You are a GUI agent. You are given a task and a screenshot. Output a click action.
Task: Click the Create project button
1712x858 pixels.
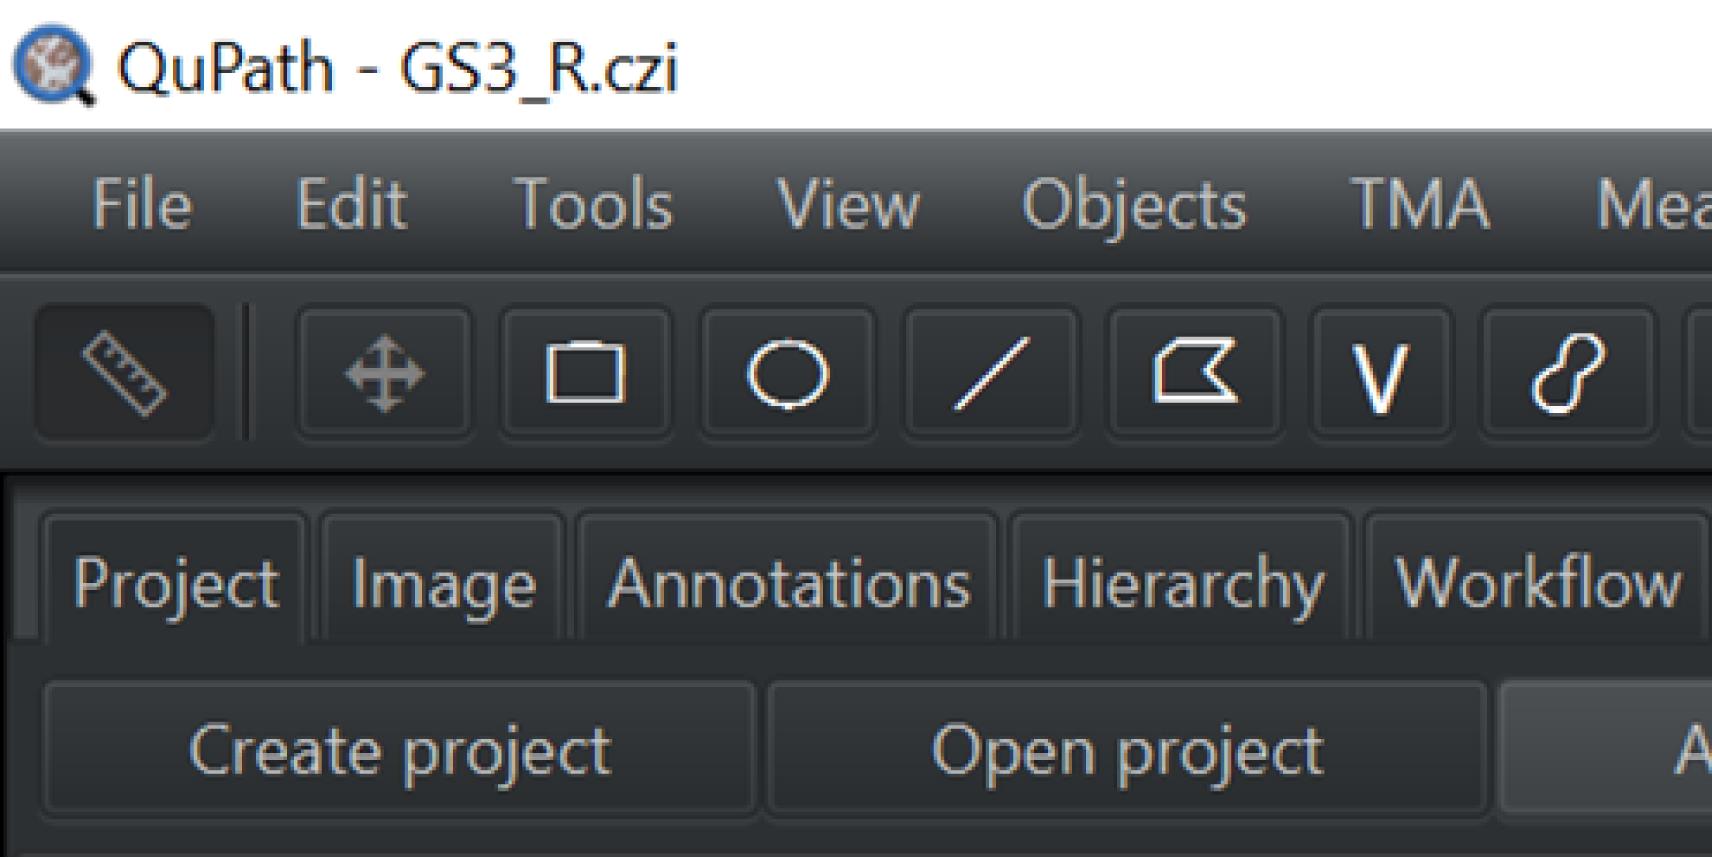399,750
